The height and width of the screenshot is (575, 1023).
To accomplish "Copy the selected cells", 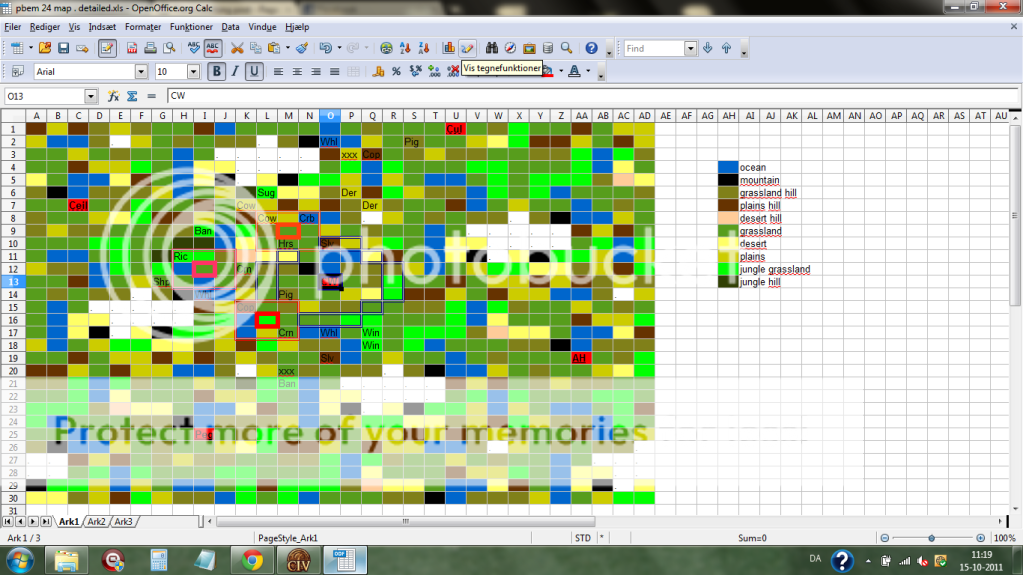I will pos(256,48).
